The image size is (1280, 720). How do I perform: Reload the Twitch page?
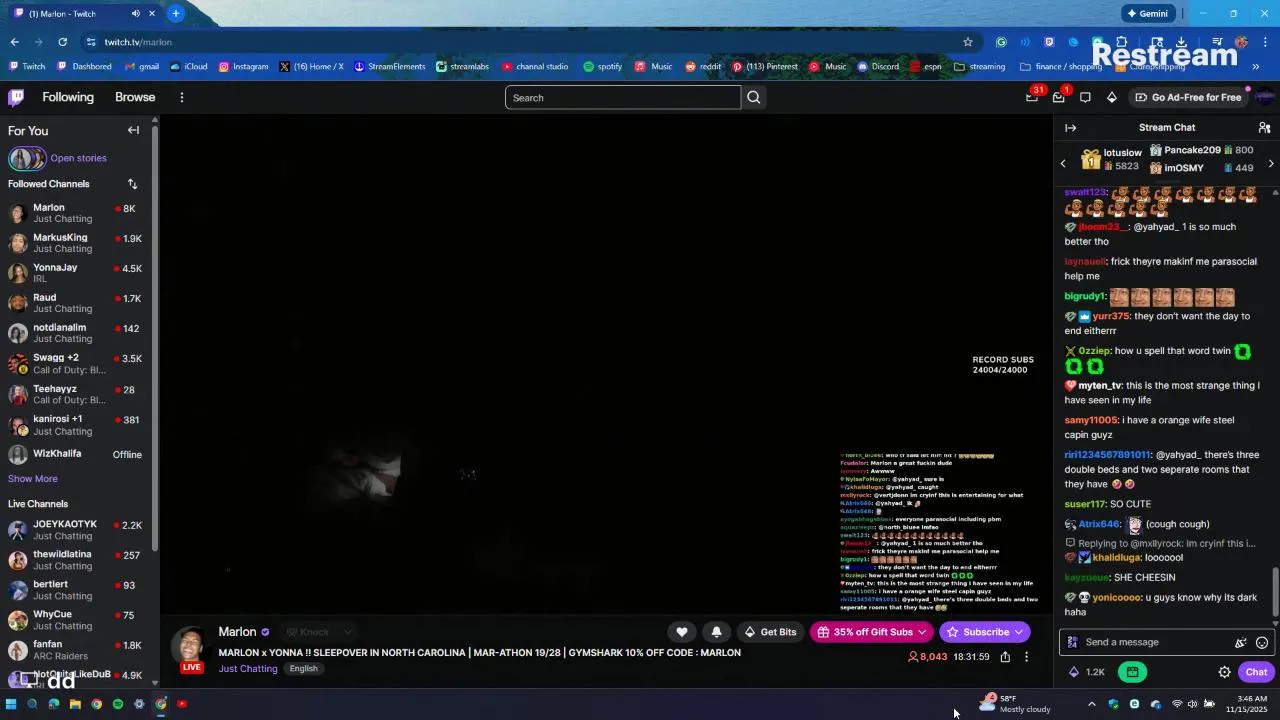coord(62,42)
